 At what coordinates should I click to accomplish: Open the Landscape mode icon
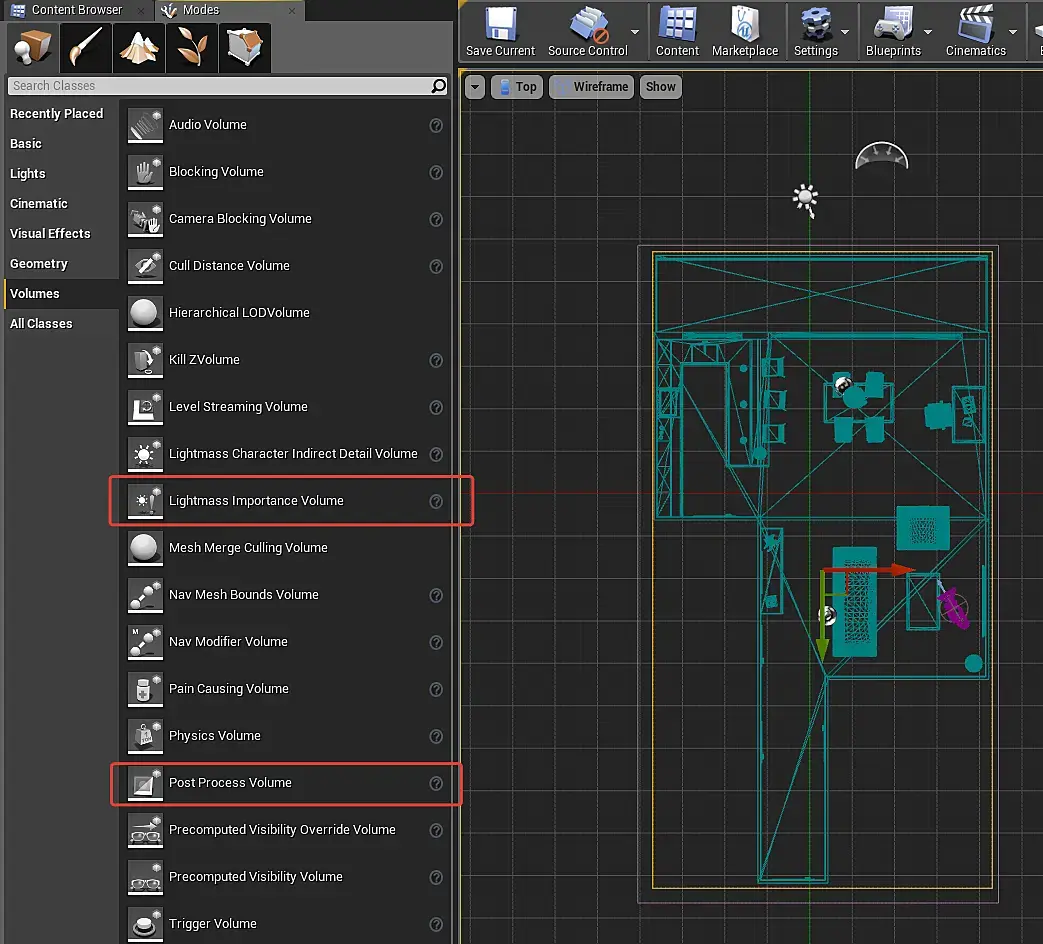click(138, 47)
